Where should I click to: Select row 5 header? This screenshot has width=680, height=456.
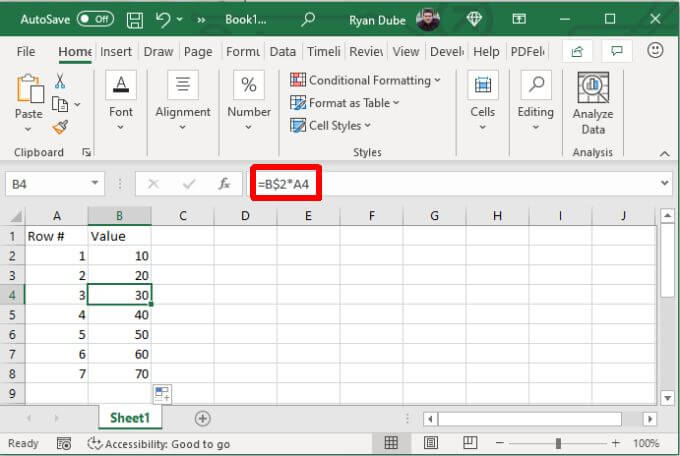pyautogui.click(x=12, y=315)
